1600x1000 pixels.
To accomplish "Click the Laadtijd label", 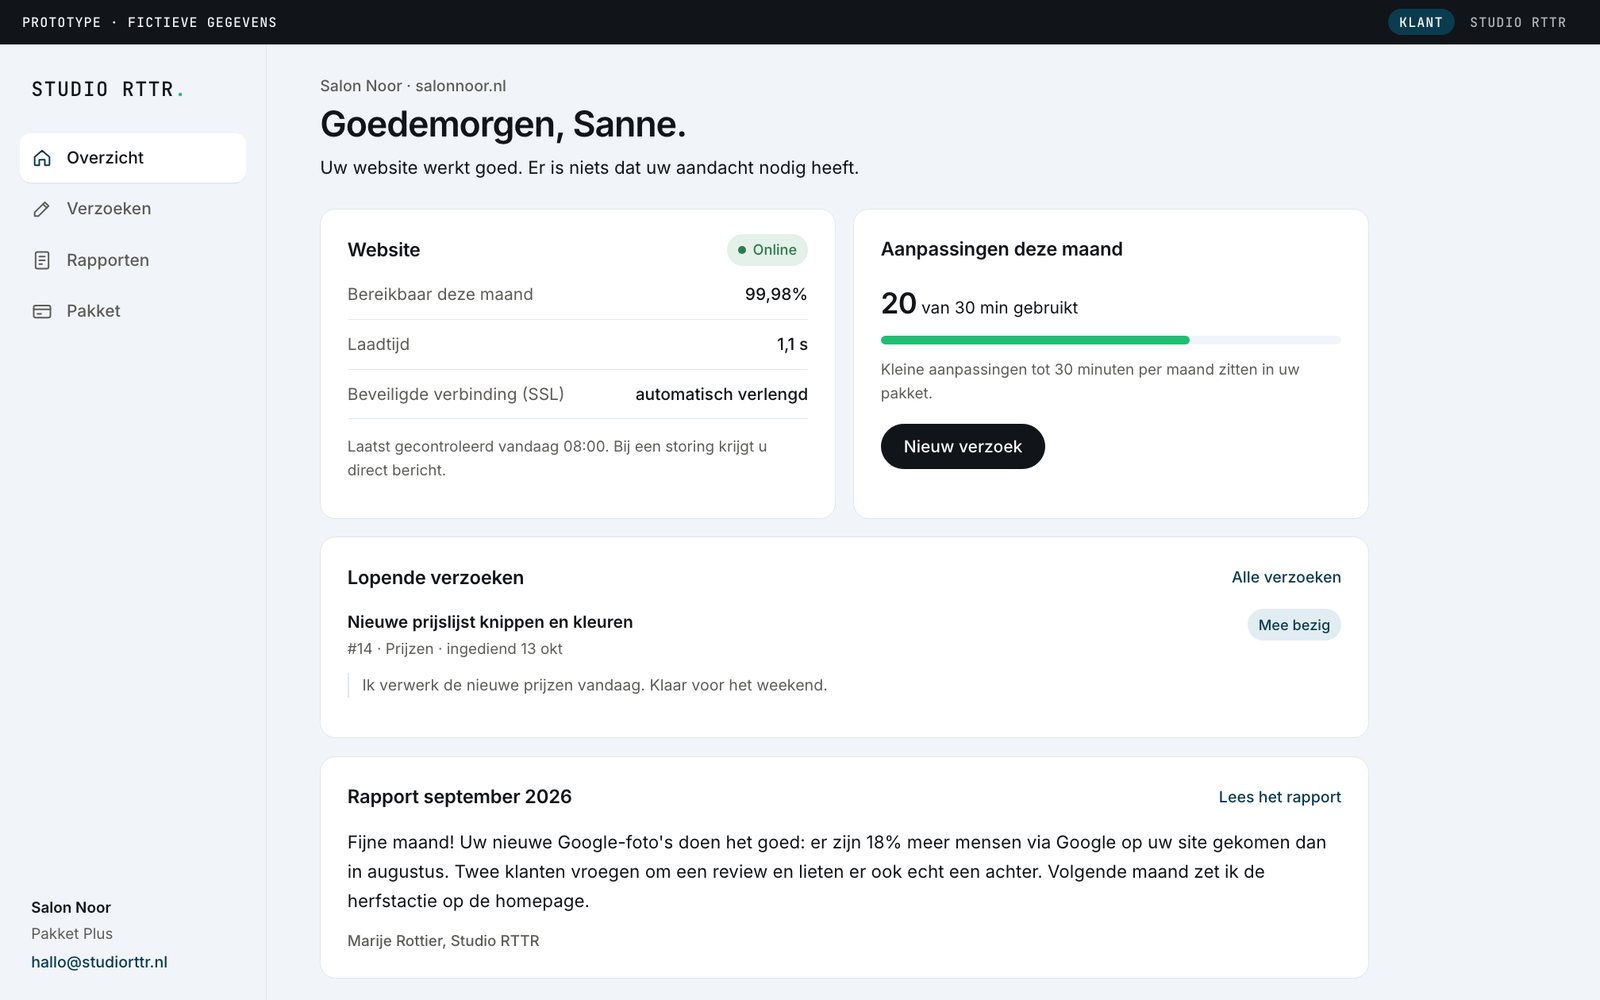I will pos(378,344).
